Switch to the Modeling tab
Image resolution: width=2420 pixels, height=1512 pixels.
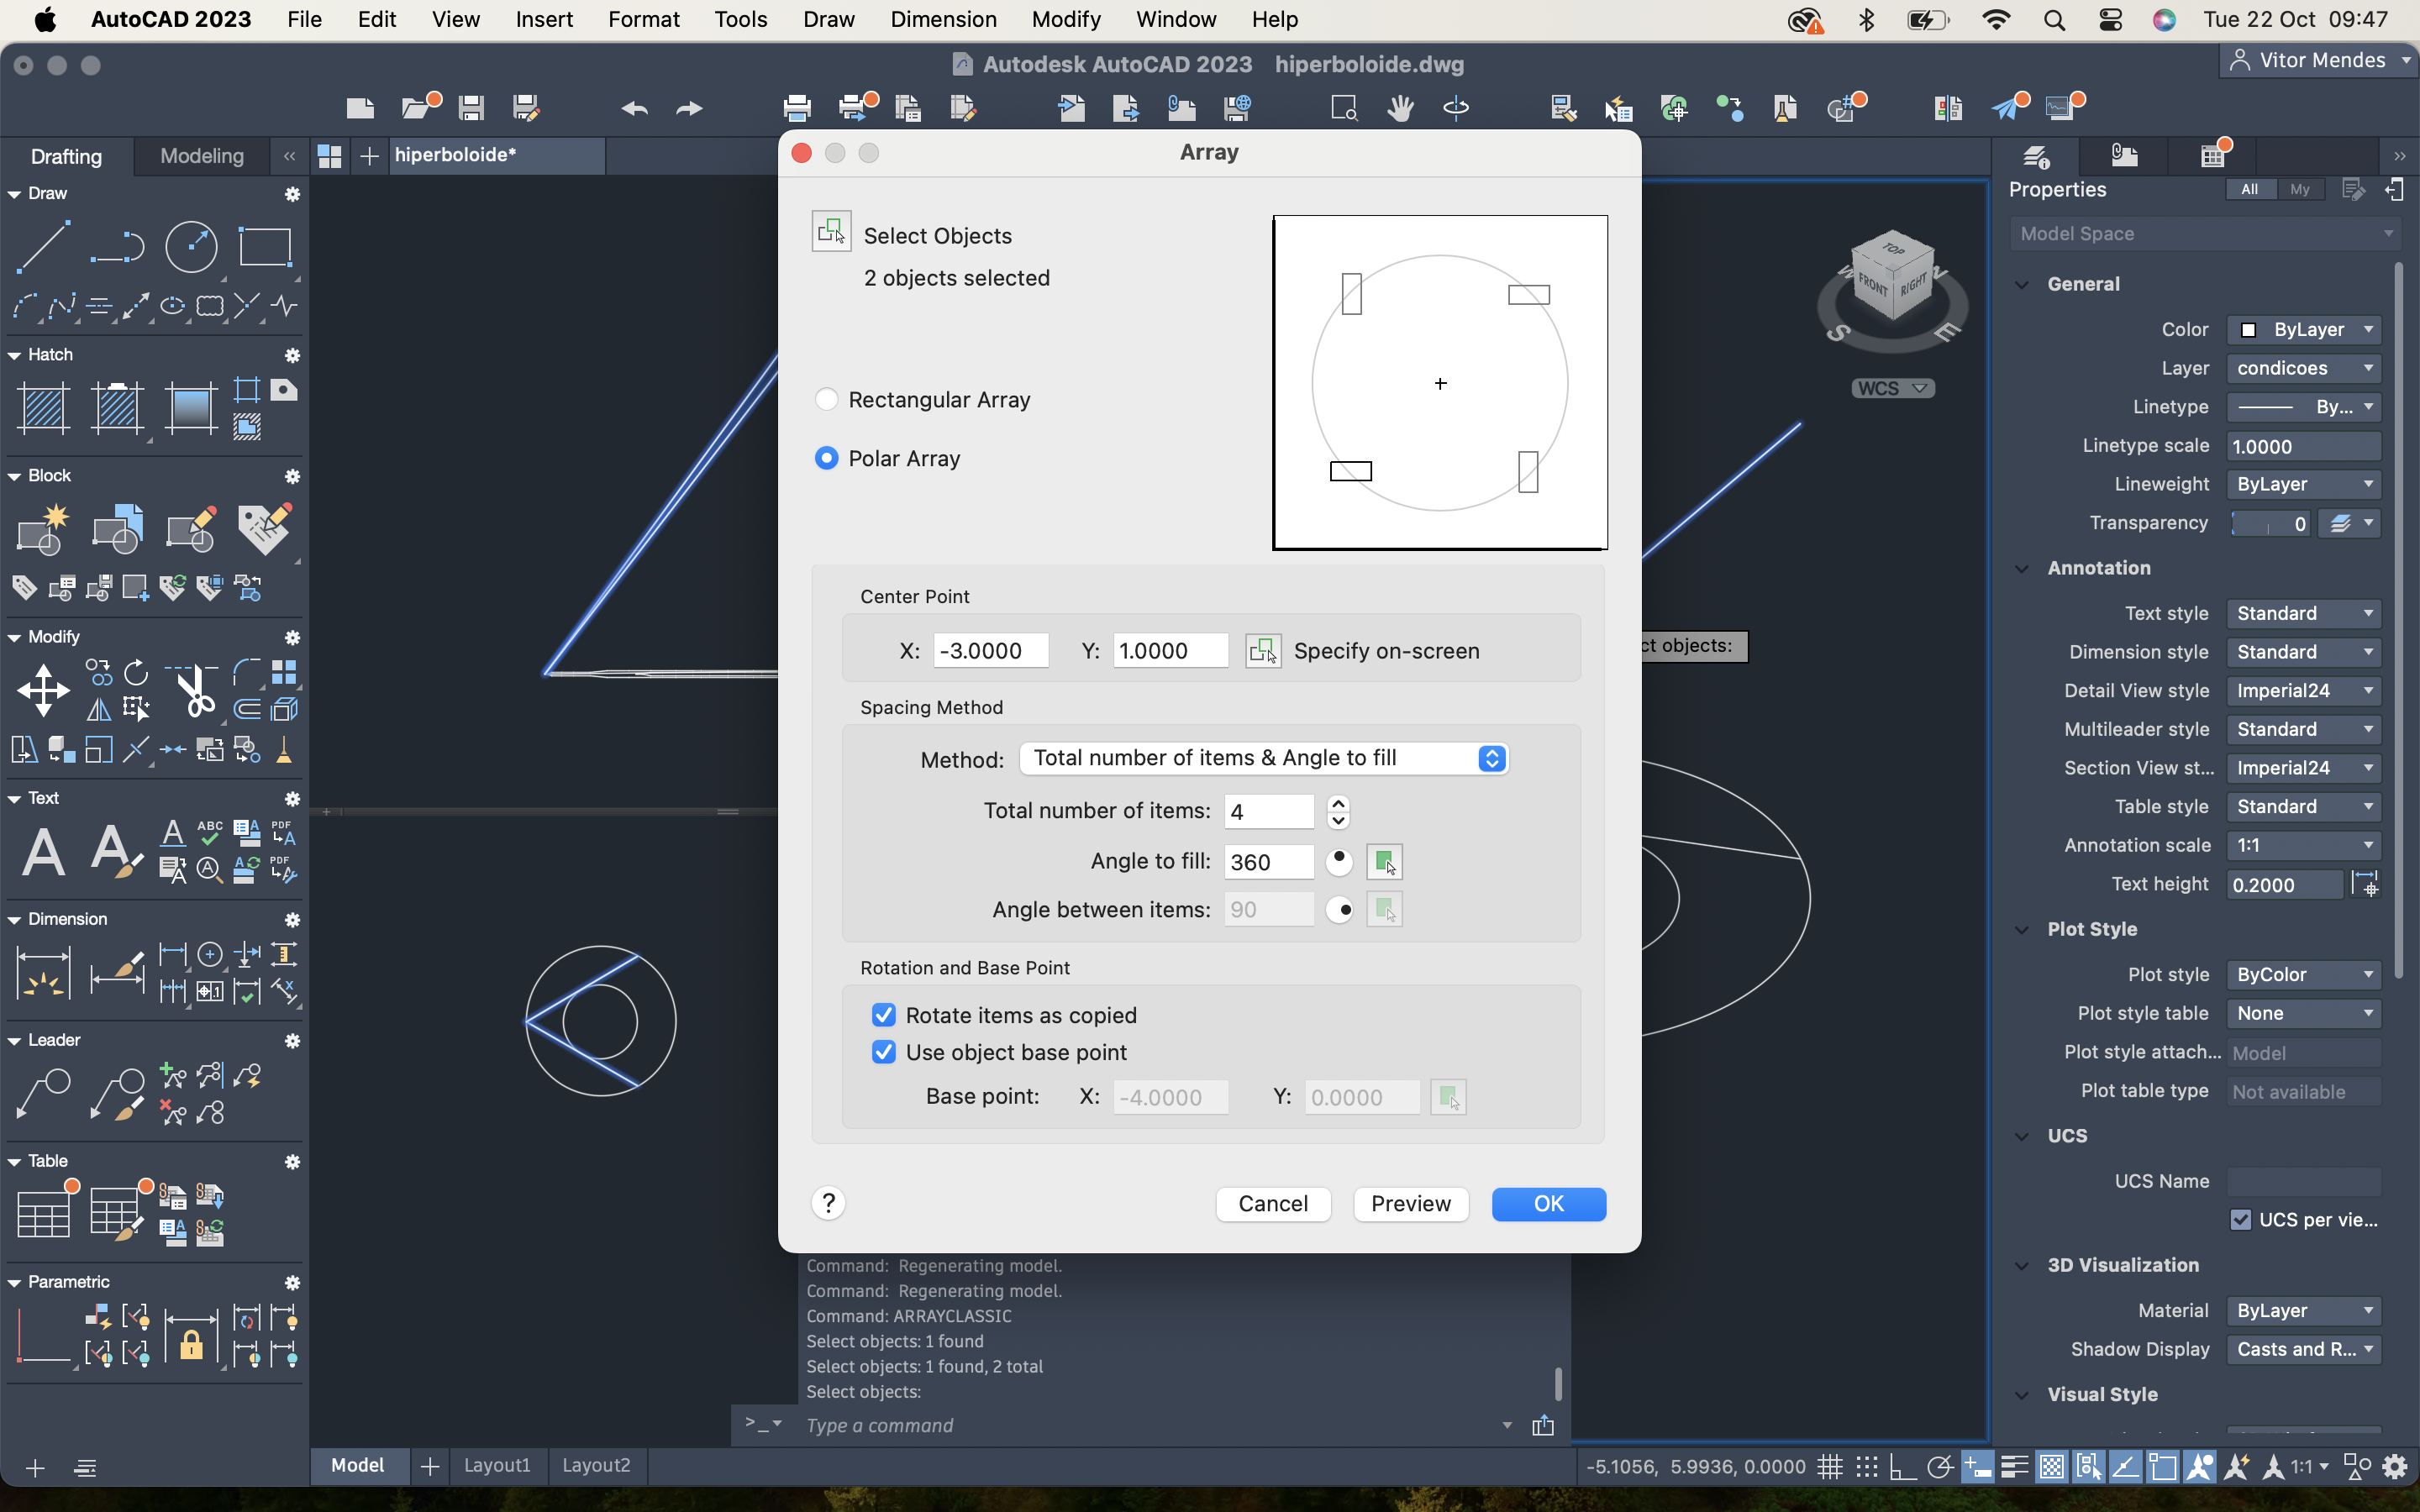click(x=202, y=155)
